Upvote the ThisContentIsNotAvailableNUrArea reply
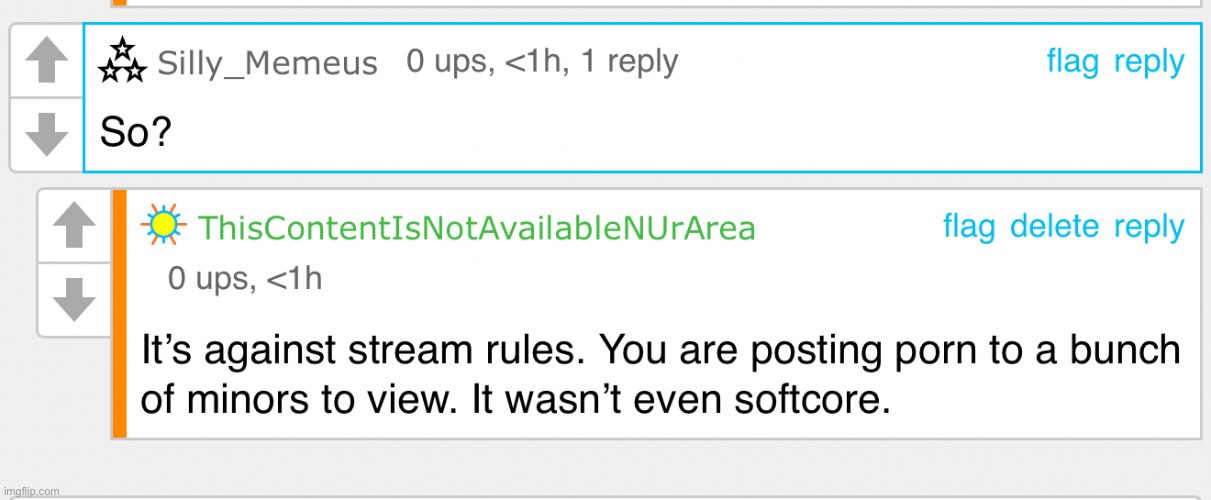 click(x=74, y=226)
